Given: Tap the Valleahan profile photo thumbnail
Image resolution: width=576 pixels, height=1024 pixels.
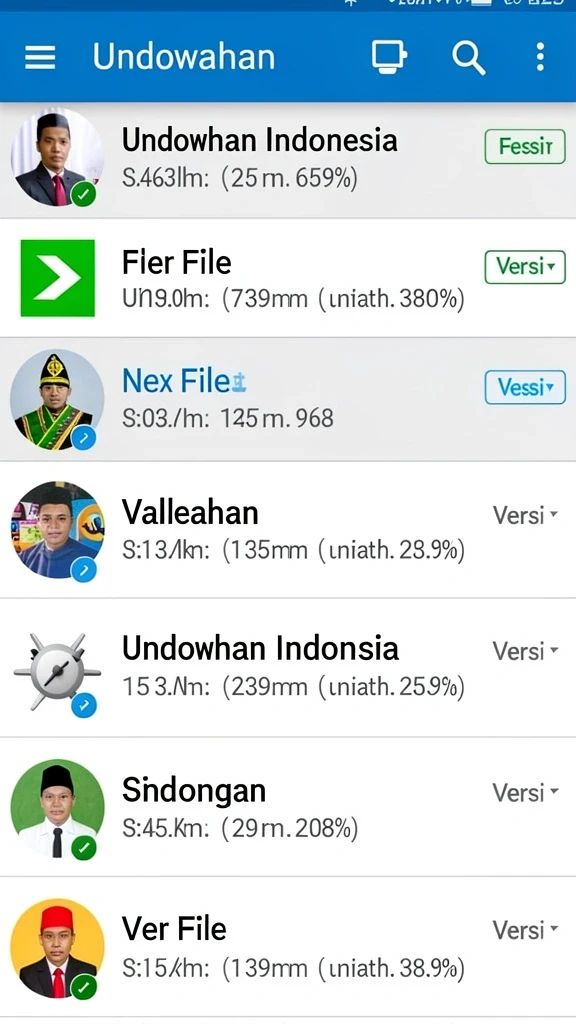Looking at the screenshot, I should [57, 530].
